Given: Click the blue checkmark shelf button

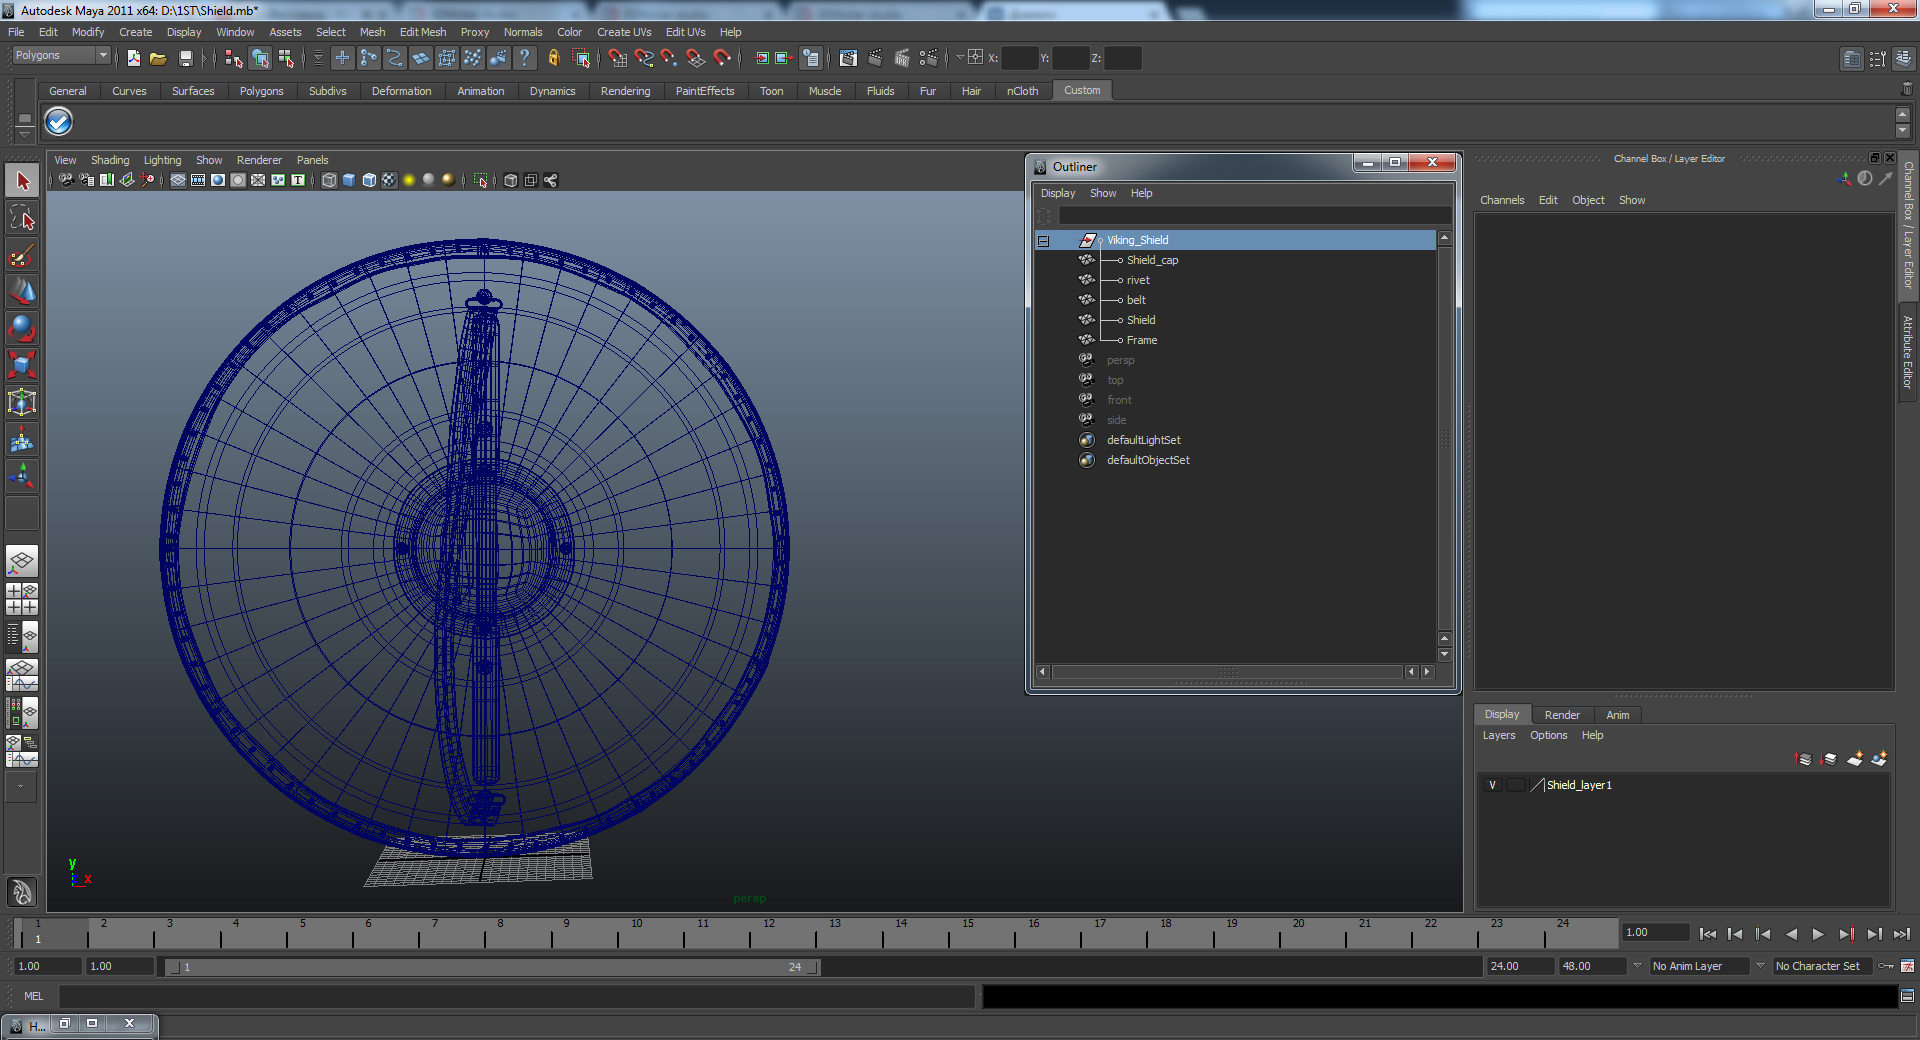Looking at the screenshot, I should (x=59, y=122).
